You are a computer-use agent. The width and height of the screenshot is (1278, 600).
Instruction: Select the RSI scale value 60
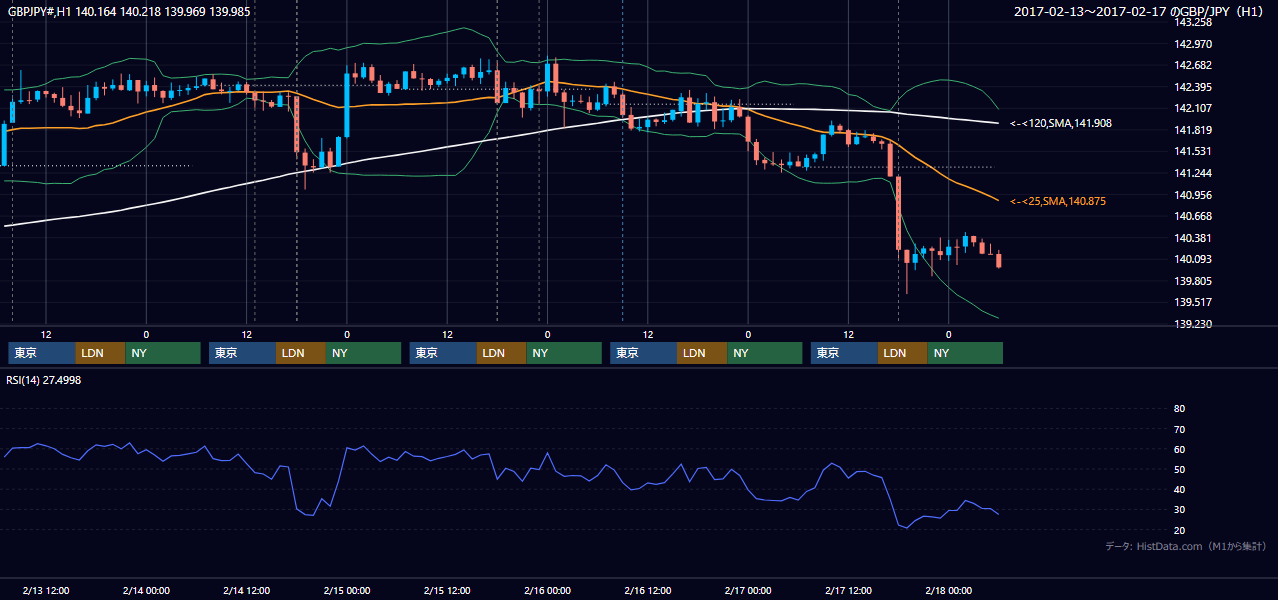(1179, 449)
